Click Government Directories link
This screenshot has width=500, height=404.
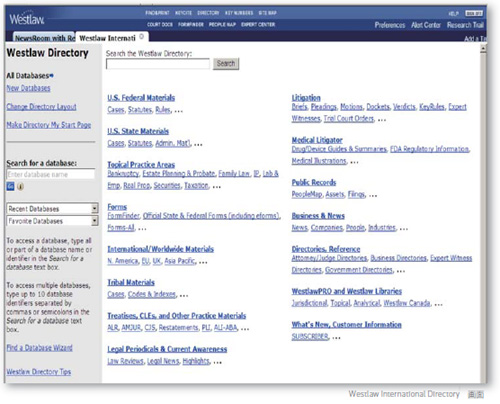click(359, 270)
